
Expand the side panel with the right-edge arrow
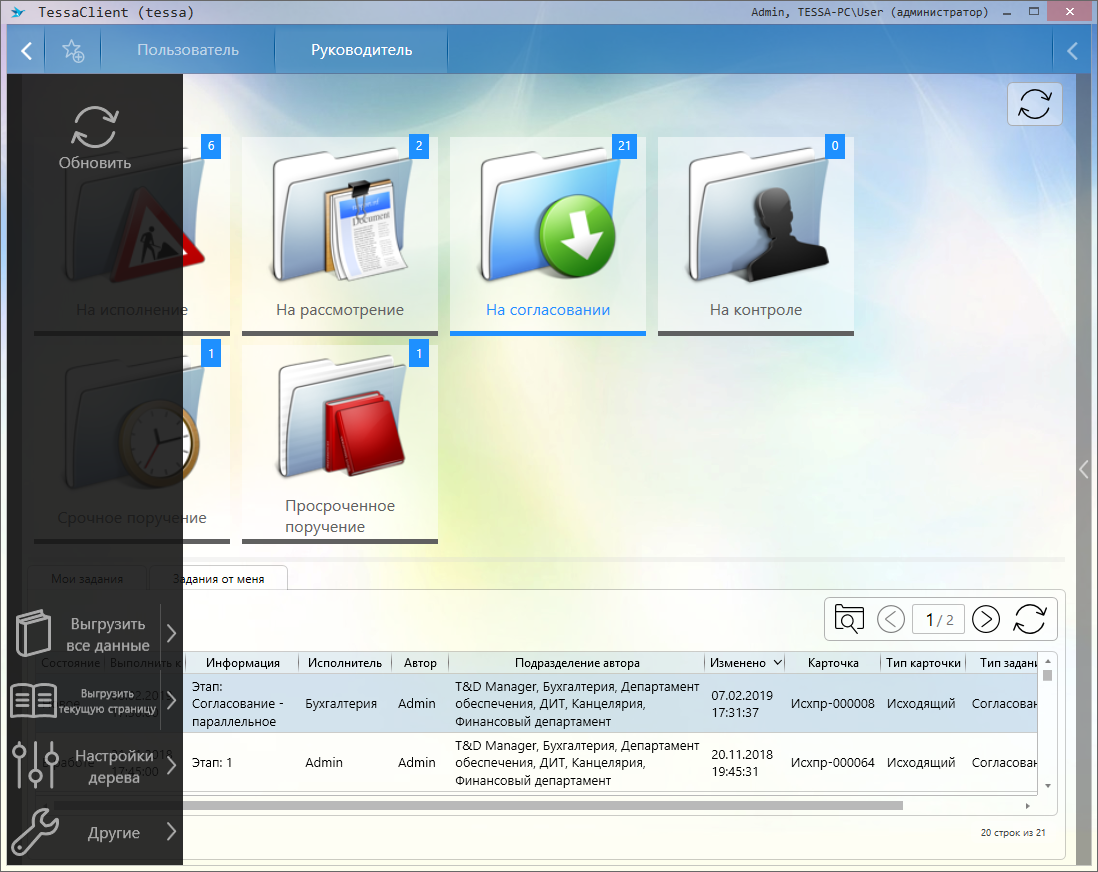pos(1084,469)
